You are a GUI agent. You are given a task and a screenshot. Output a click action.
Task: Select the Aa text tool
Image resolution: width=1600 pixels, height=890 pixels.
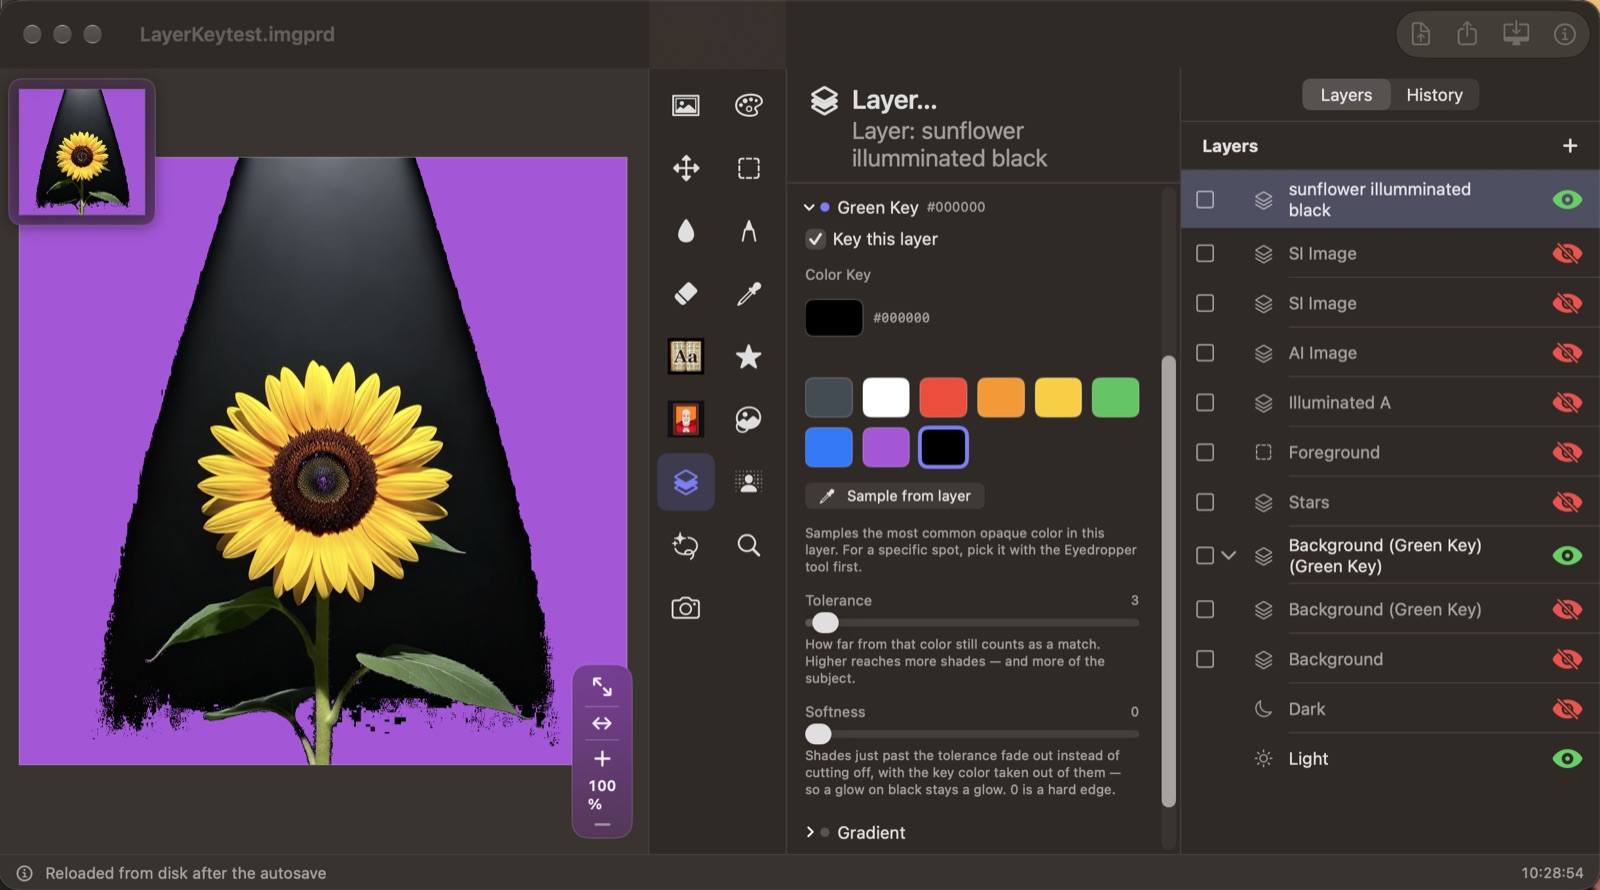[685, 356]
